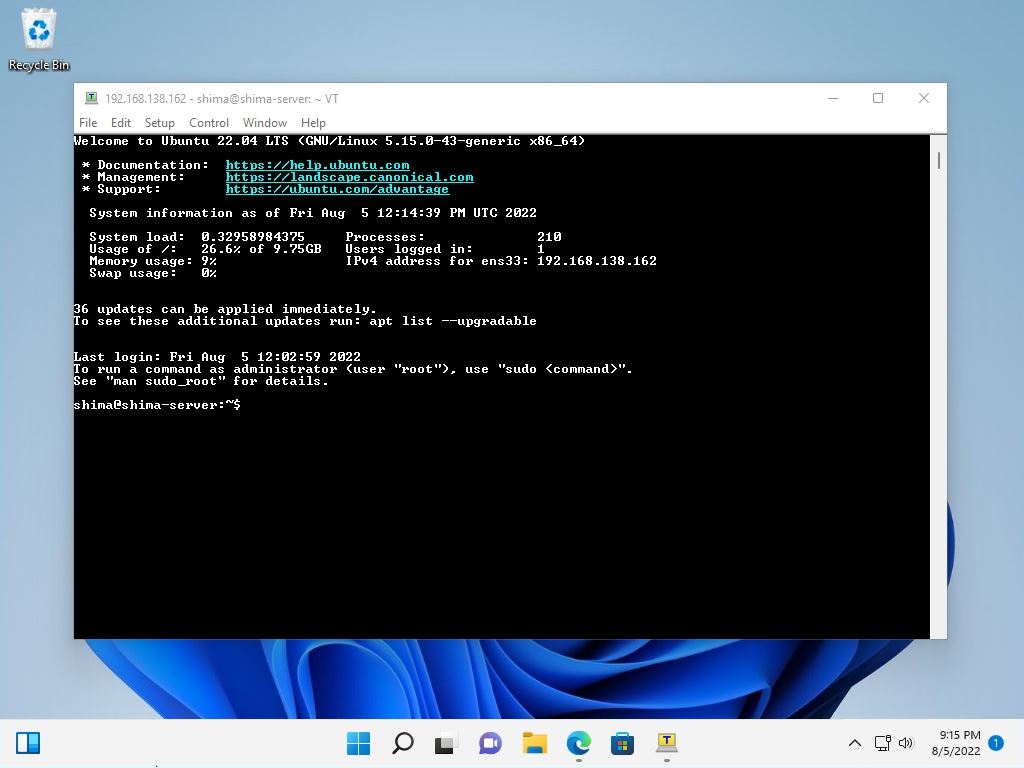This screenshot has width=1024, height=768.
Task: Click the "Last login: Fri Aug 5 12:02:59 2022" line
Action: pos(217,357)
